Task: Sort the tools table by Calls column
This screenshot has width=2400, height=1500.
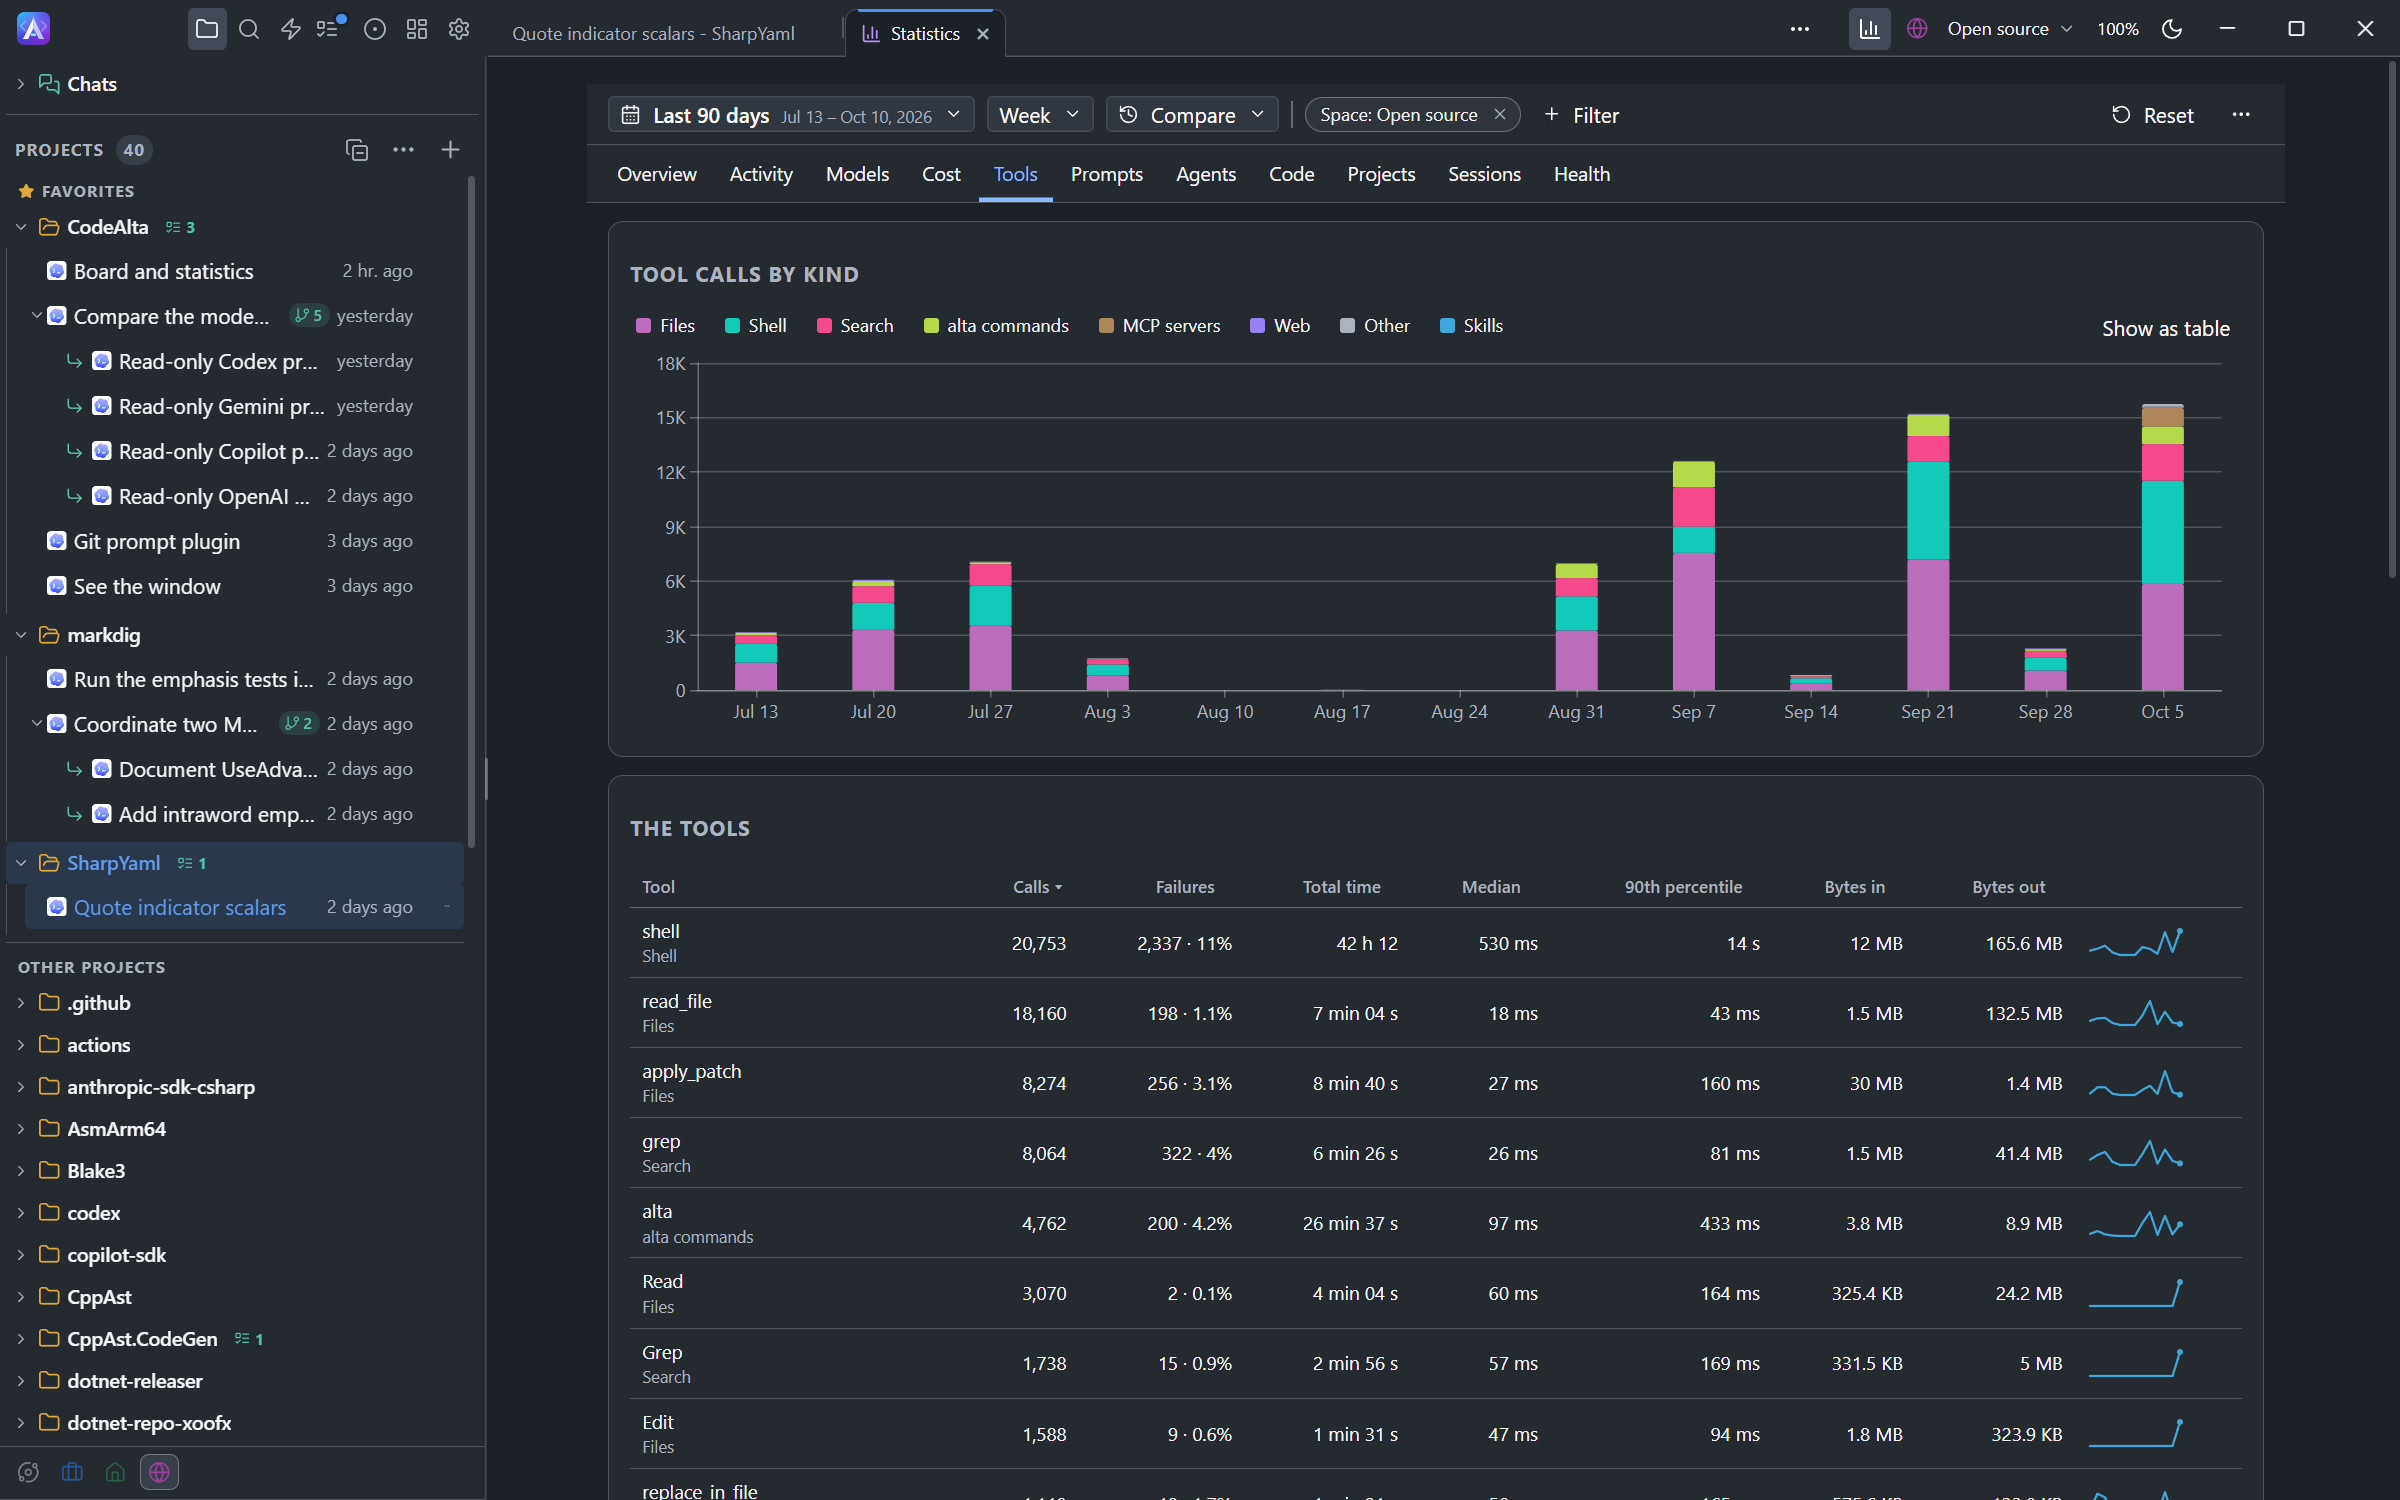Action: click(1037, 887)
